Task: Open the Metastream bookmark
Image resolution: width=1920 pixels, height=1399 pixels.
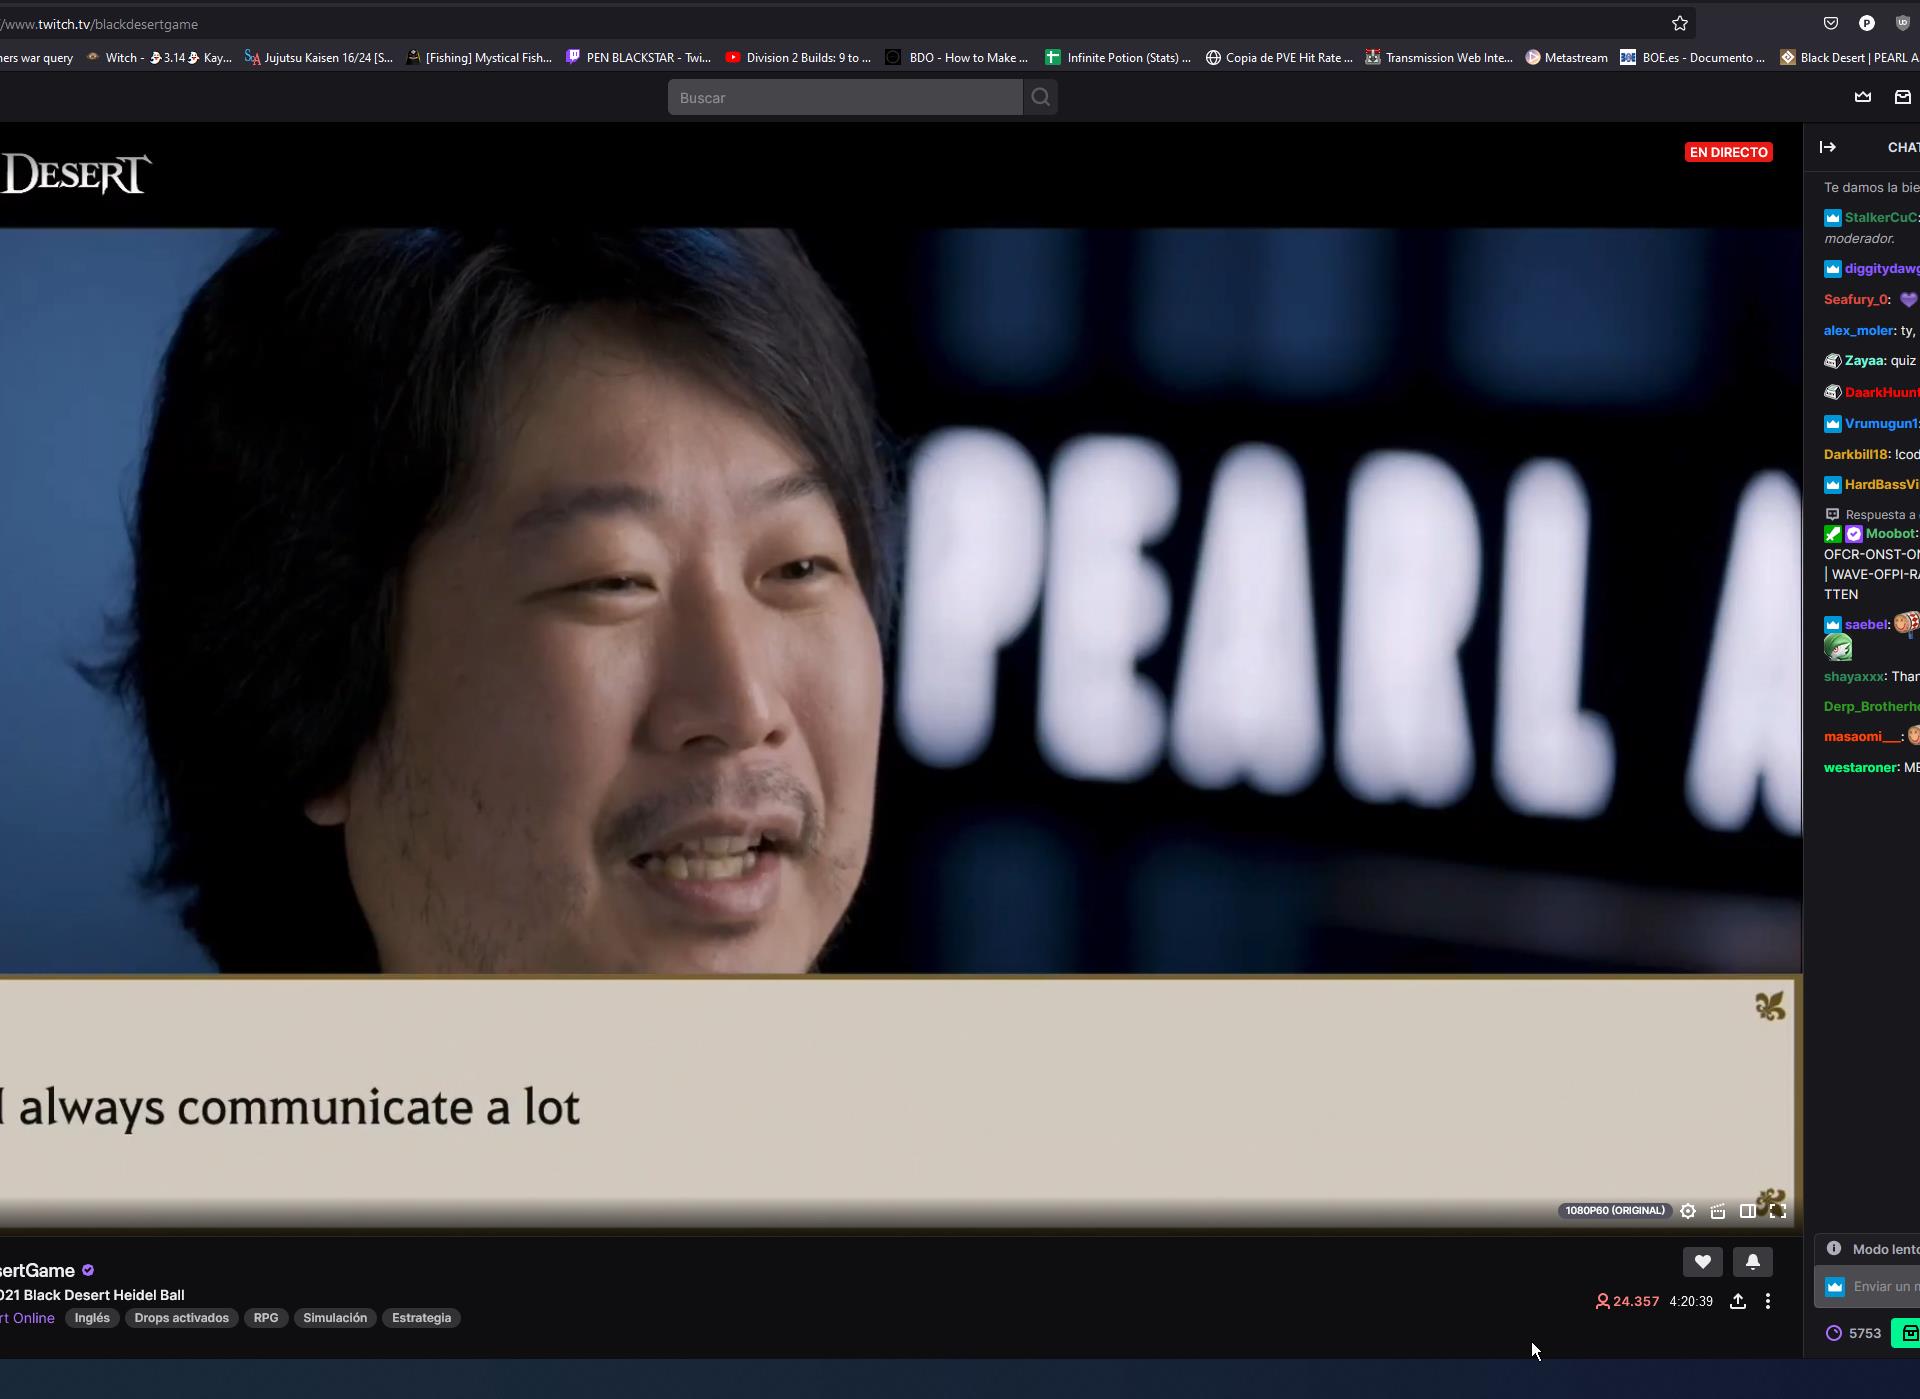Action: (1566, 58)
